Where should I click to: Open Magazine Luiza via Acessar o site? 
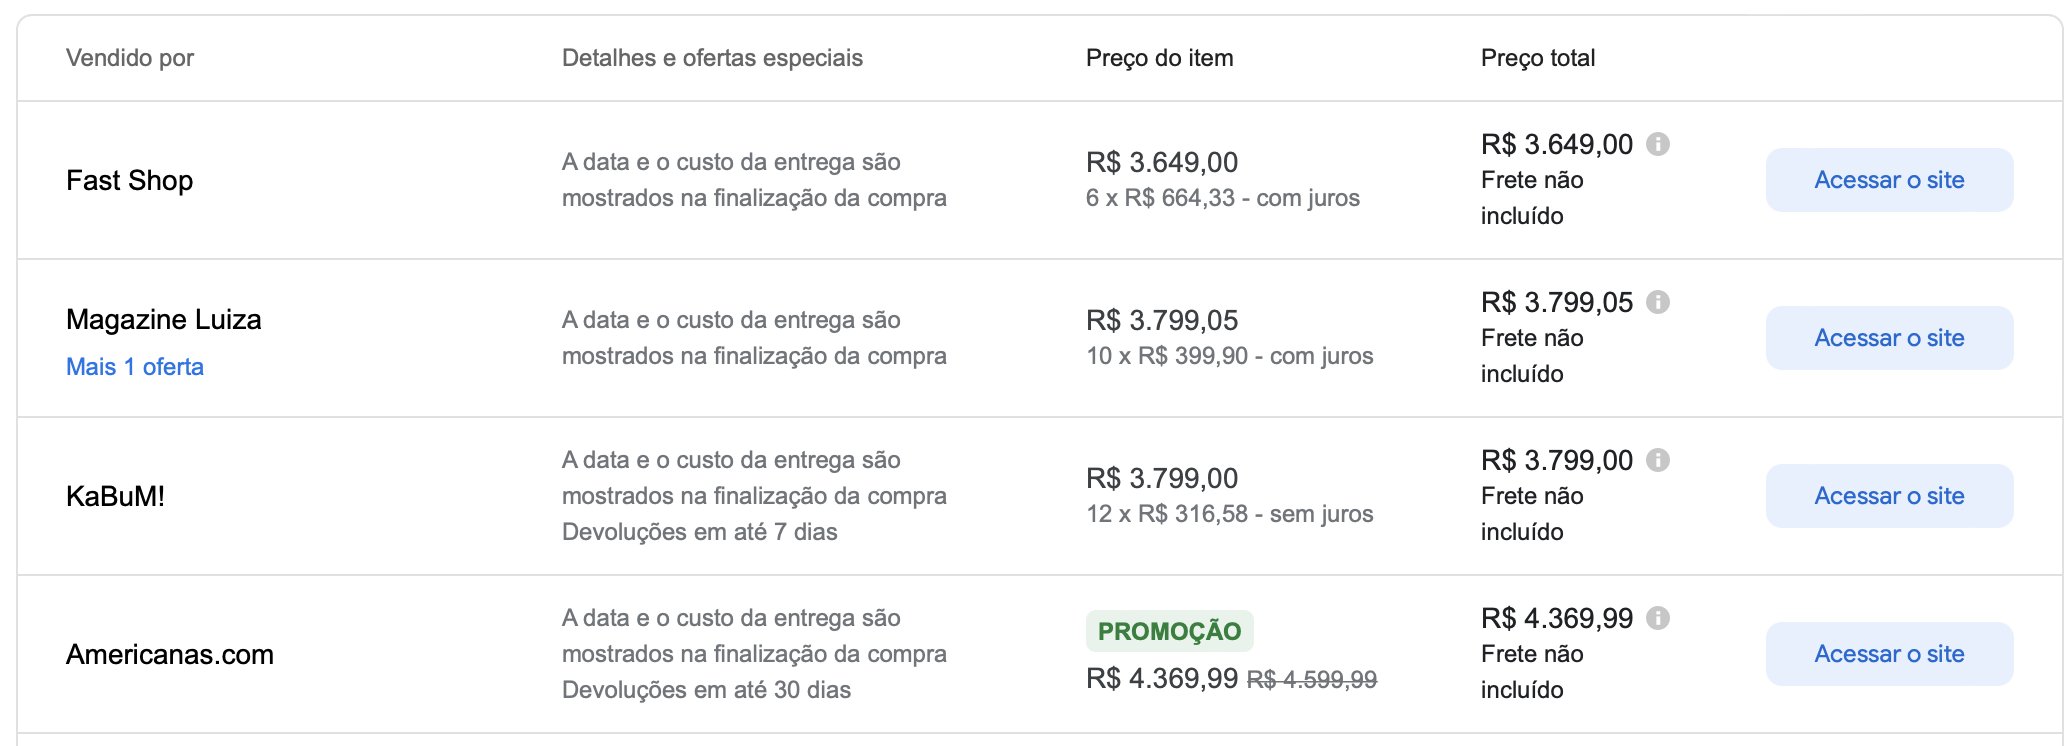[1889, 338]
